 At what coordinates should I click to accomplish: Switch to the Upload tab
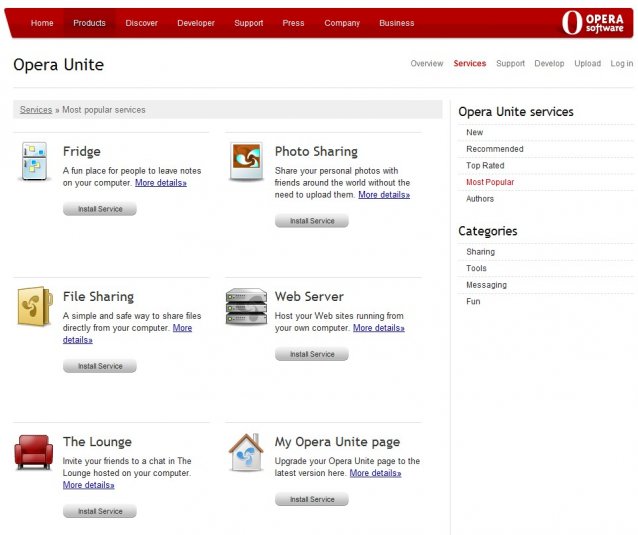pyautogui.click(x=587, y=63)
